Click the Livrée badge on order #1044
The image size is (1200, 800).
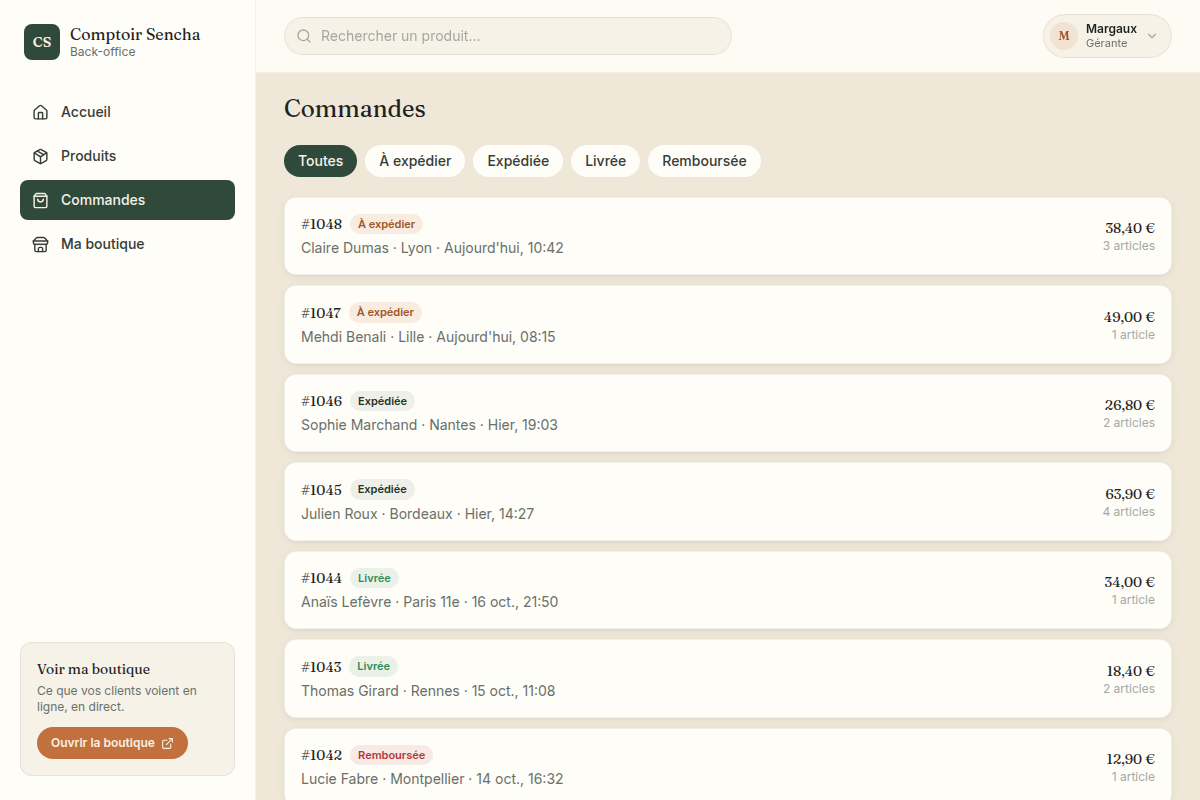374,578
